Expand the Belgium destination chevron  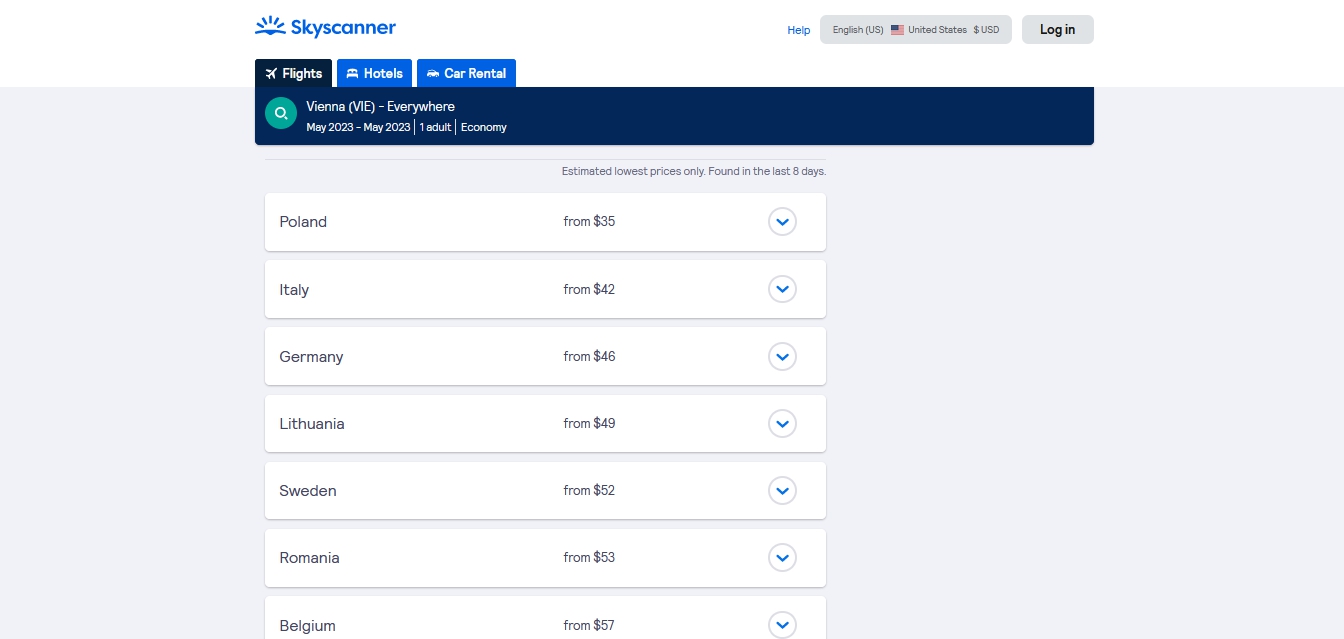tap(783, 625)
